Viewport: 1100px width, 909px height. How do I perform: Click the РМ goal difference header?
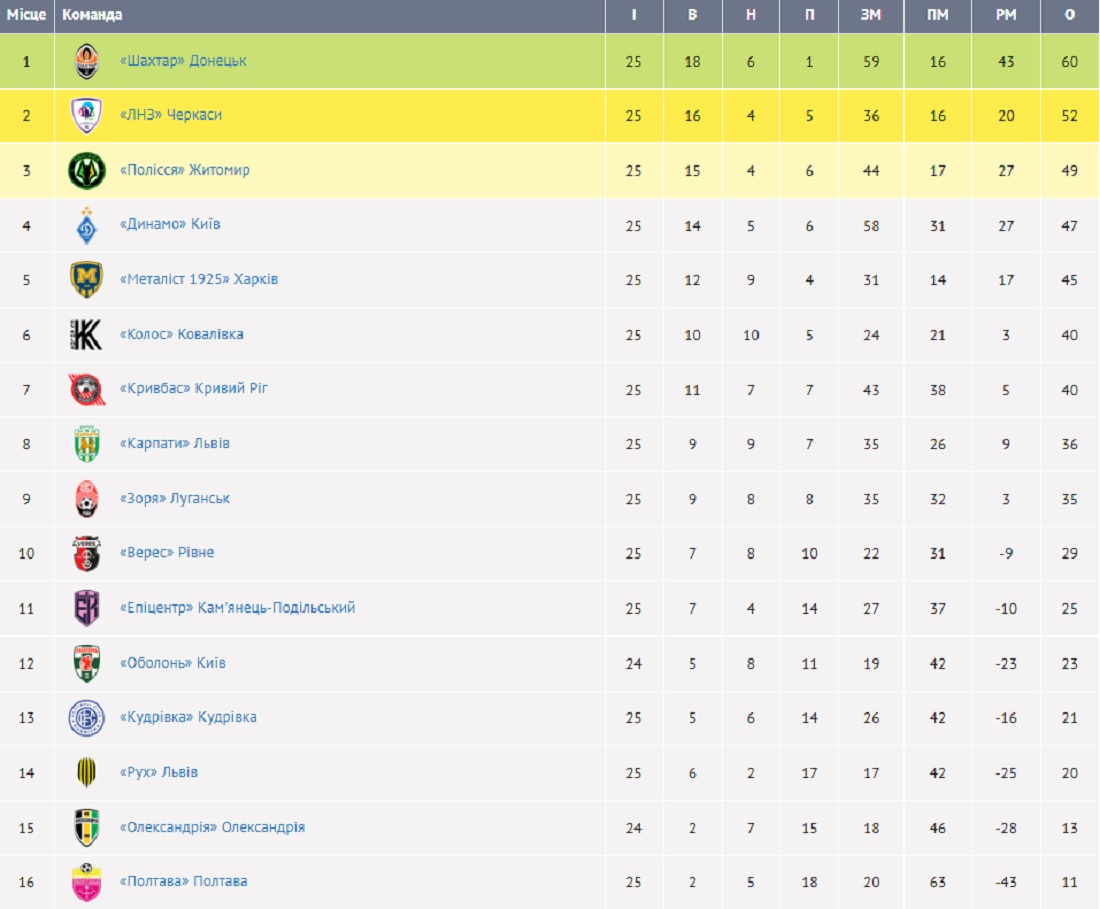click(1006, 15)
